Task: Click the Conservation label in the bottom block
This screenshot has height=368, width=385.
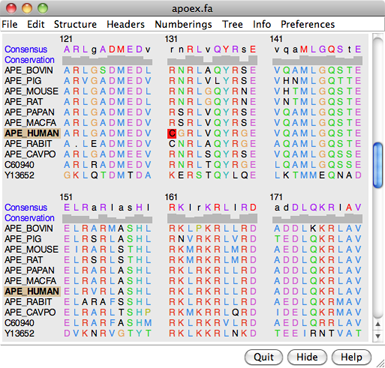Action: click(29, 218)
